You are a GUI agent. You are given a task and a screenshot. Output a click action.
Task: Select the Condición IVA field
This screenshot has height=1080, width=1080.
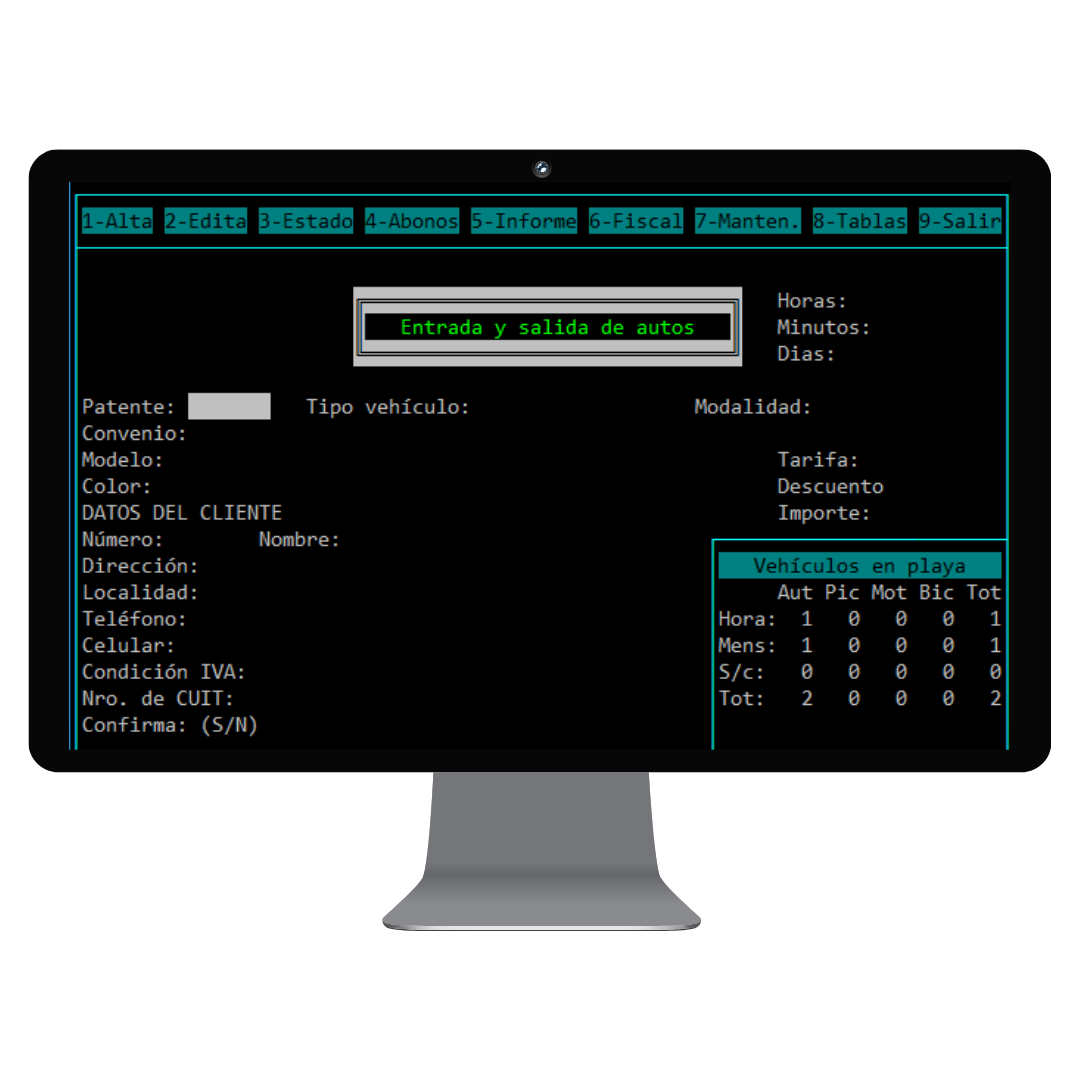coord(164,672)
